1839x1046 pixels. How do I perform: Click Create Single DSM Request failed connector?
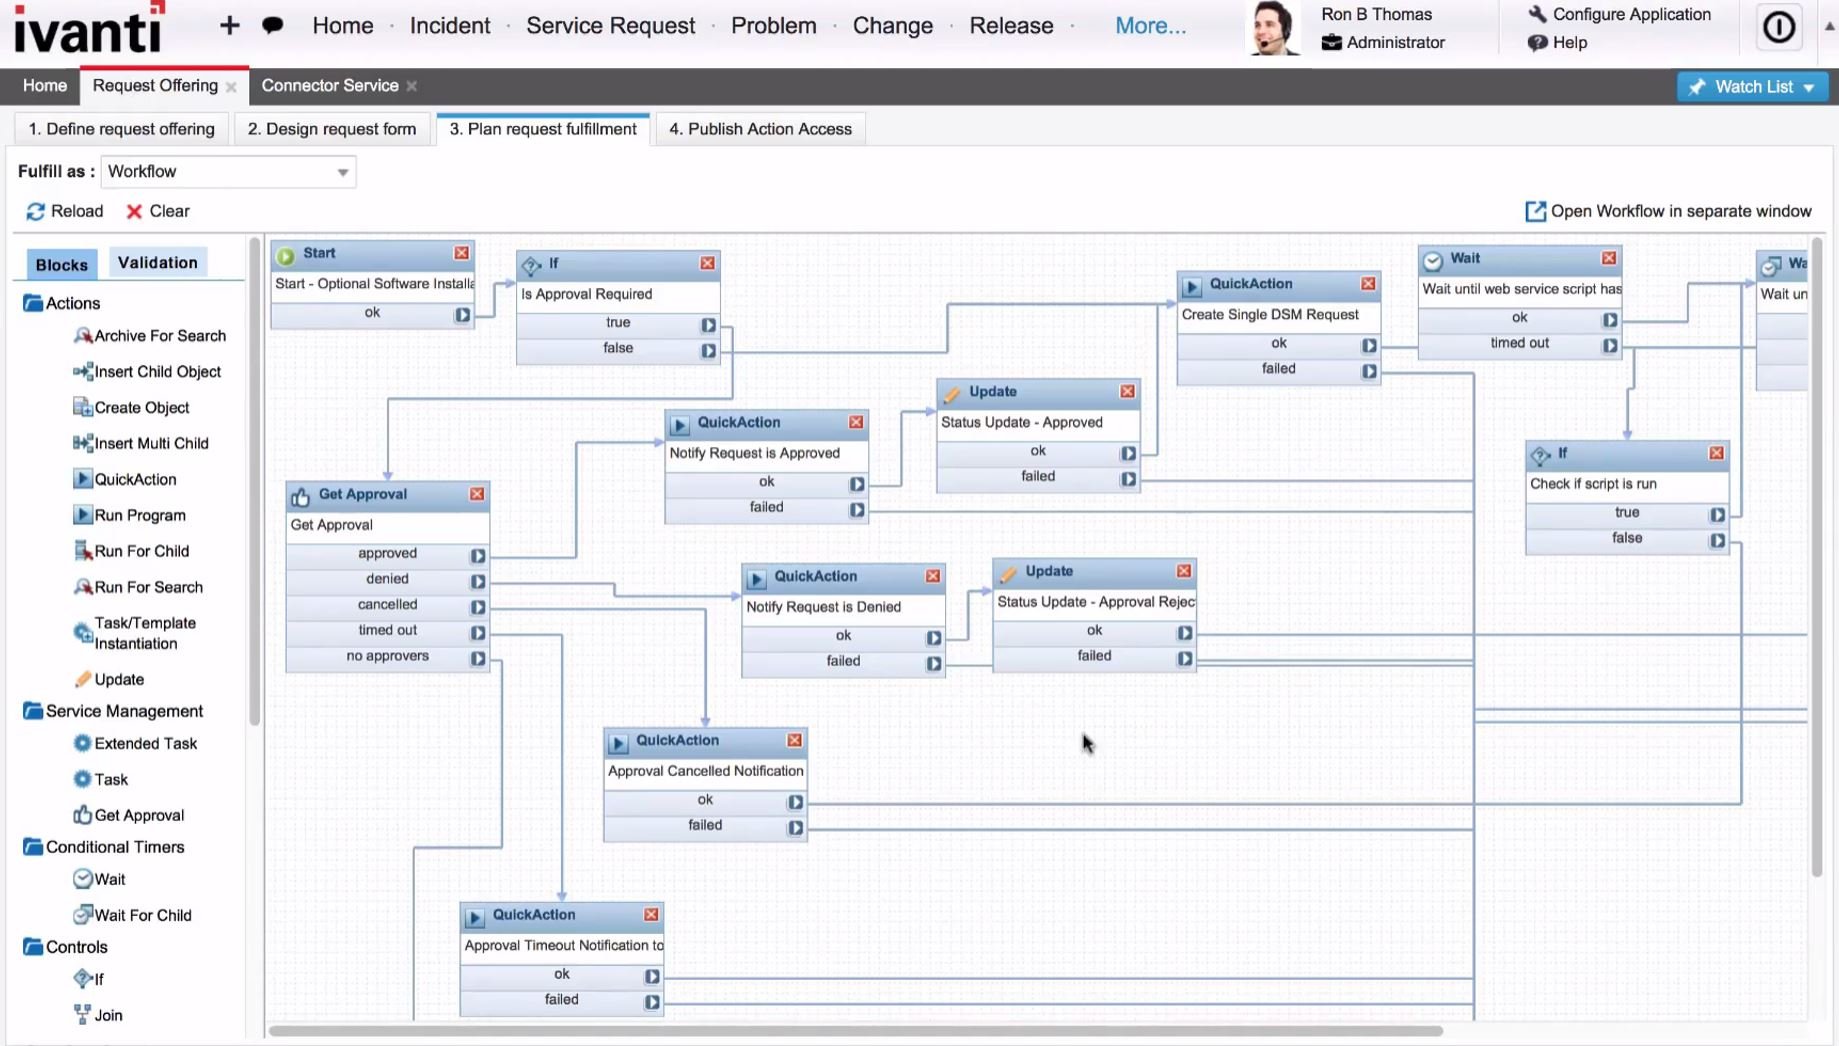click(1369, 371)
